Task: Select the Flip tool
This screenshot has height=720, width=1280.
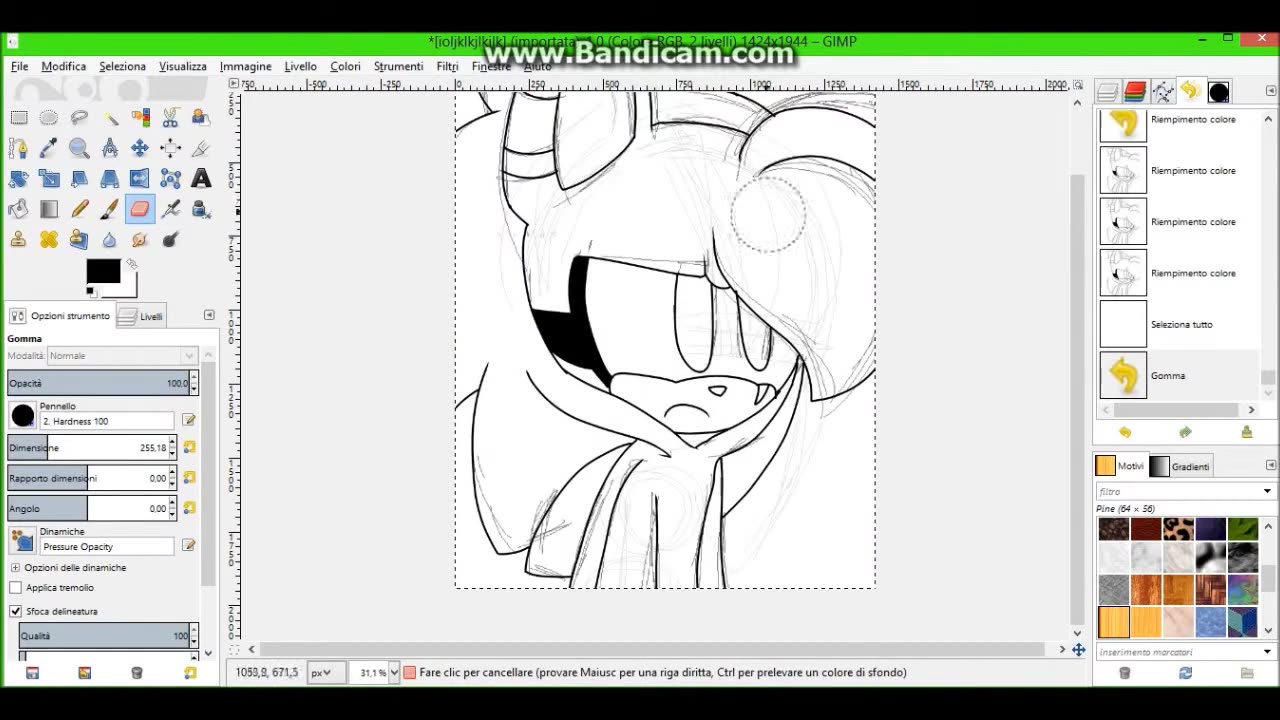Action: coord(140,179)
